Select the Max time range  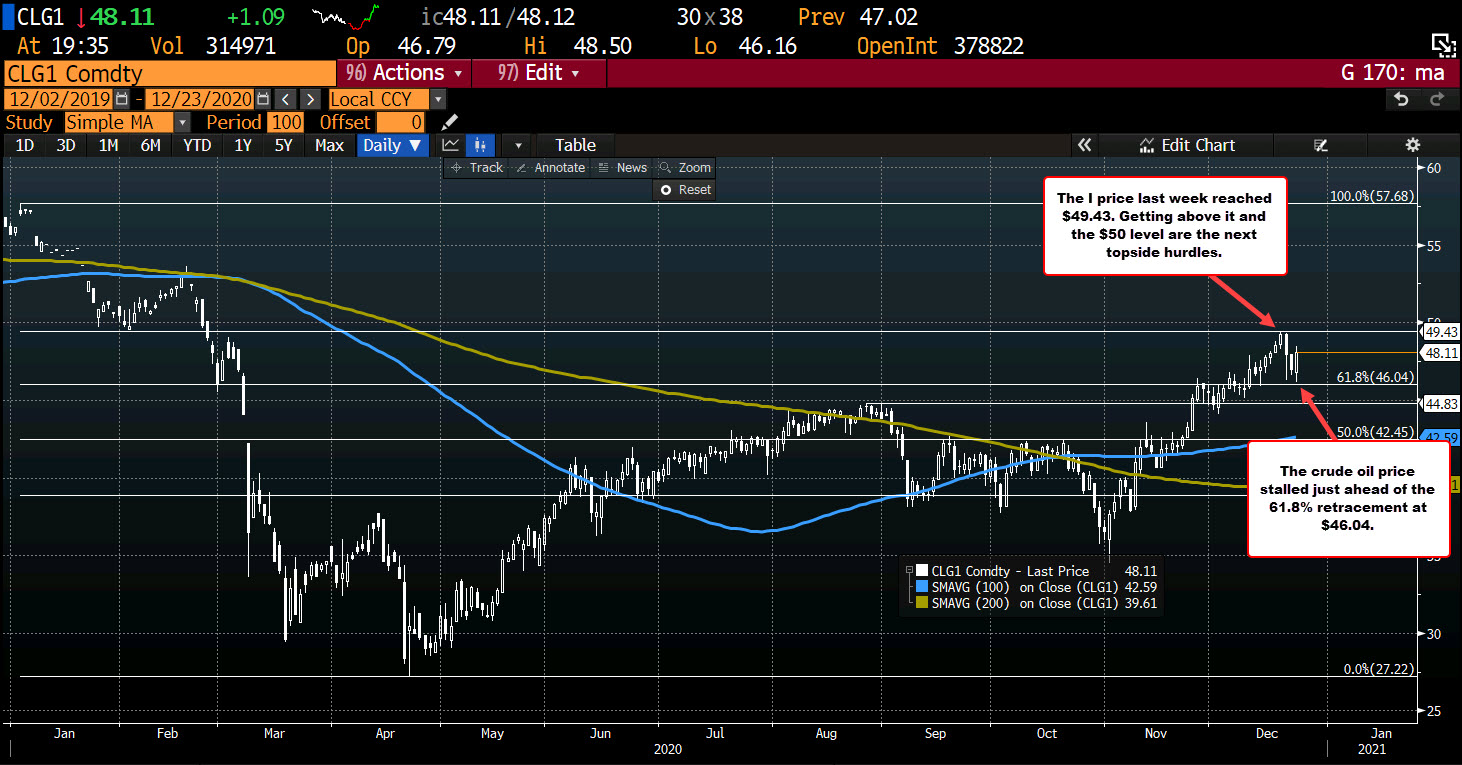(329, 145)
